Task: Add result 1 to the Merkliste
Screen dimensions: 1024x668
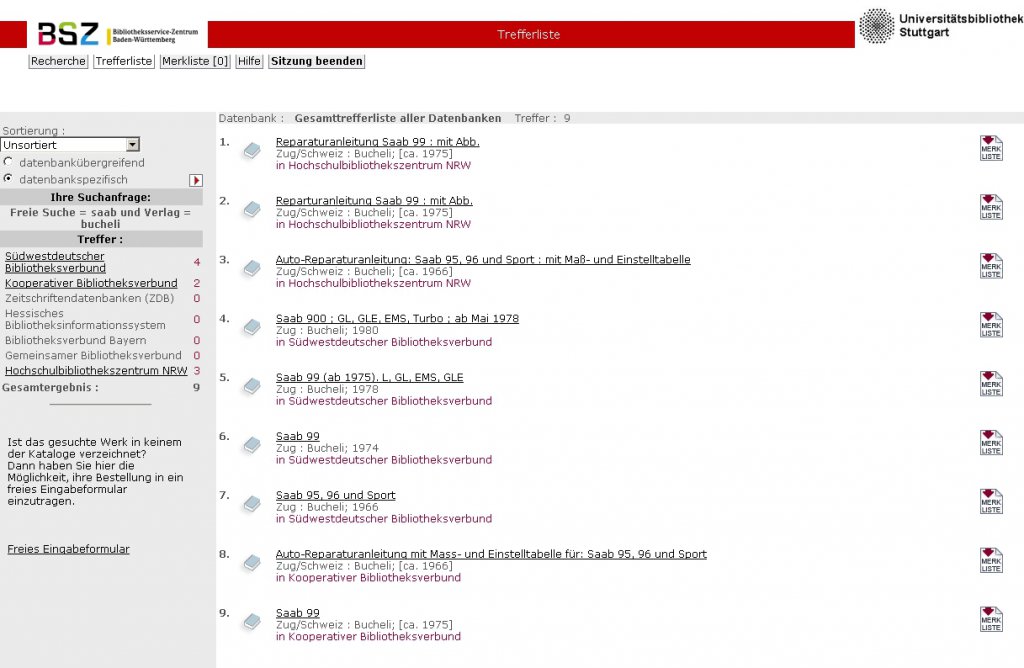Action: [x=991, y=148]
